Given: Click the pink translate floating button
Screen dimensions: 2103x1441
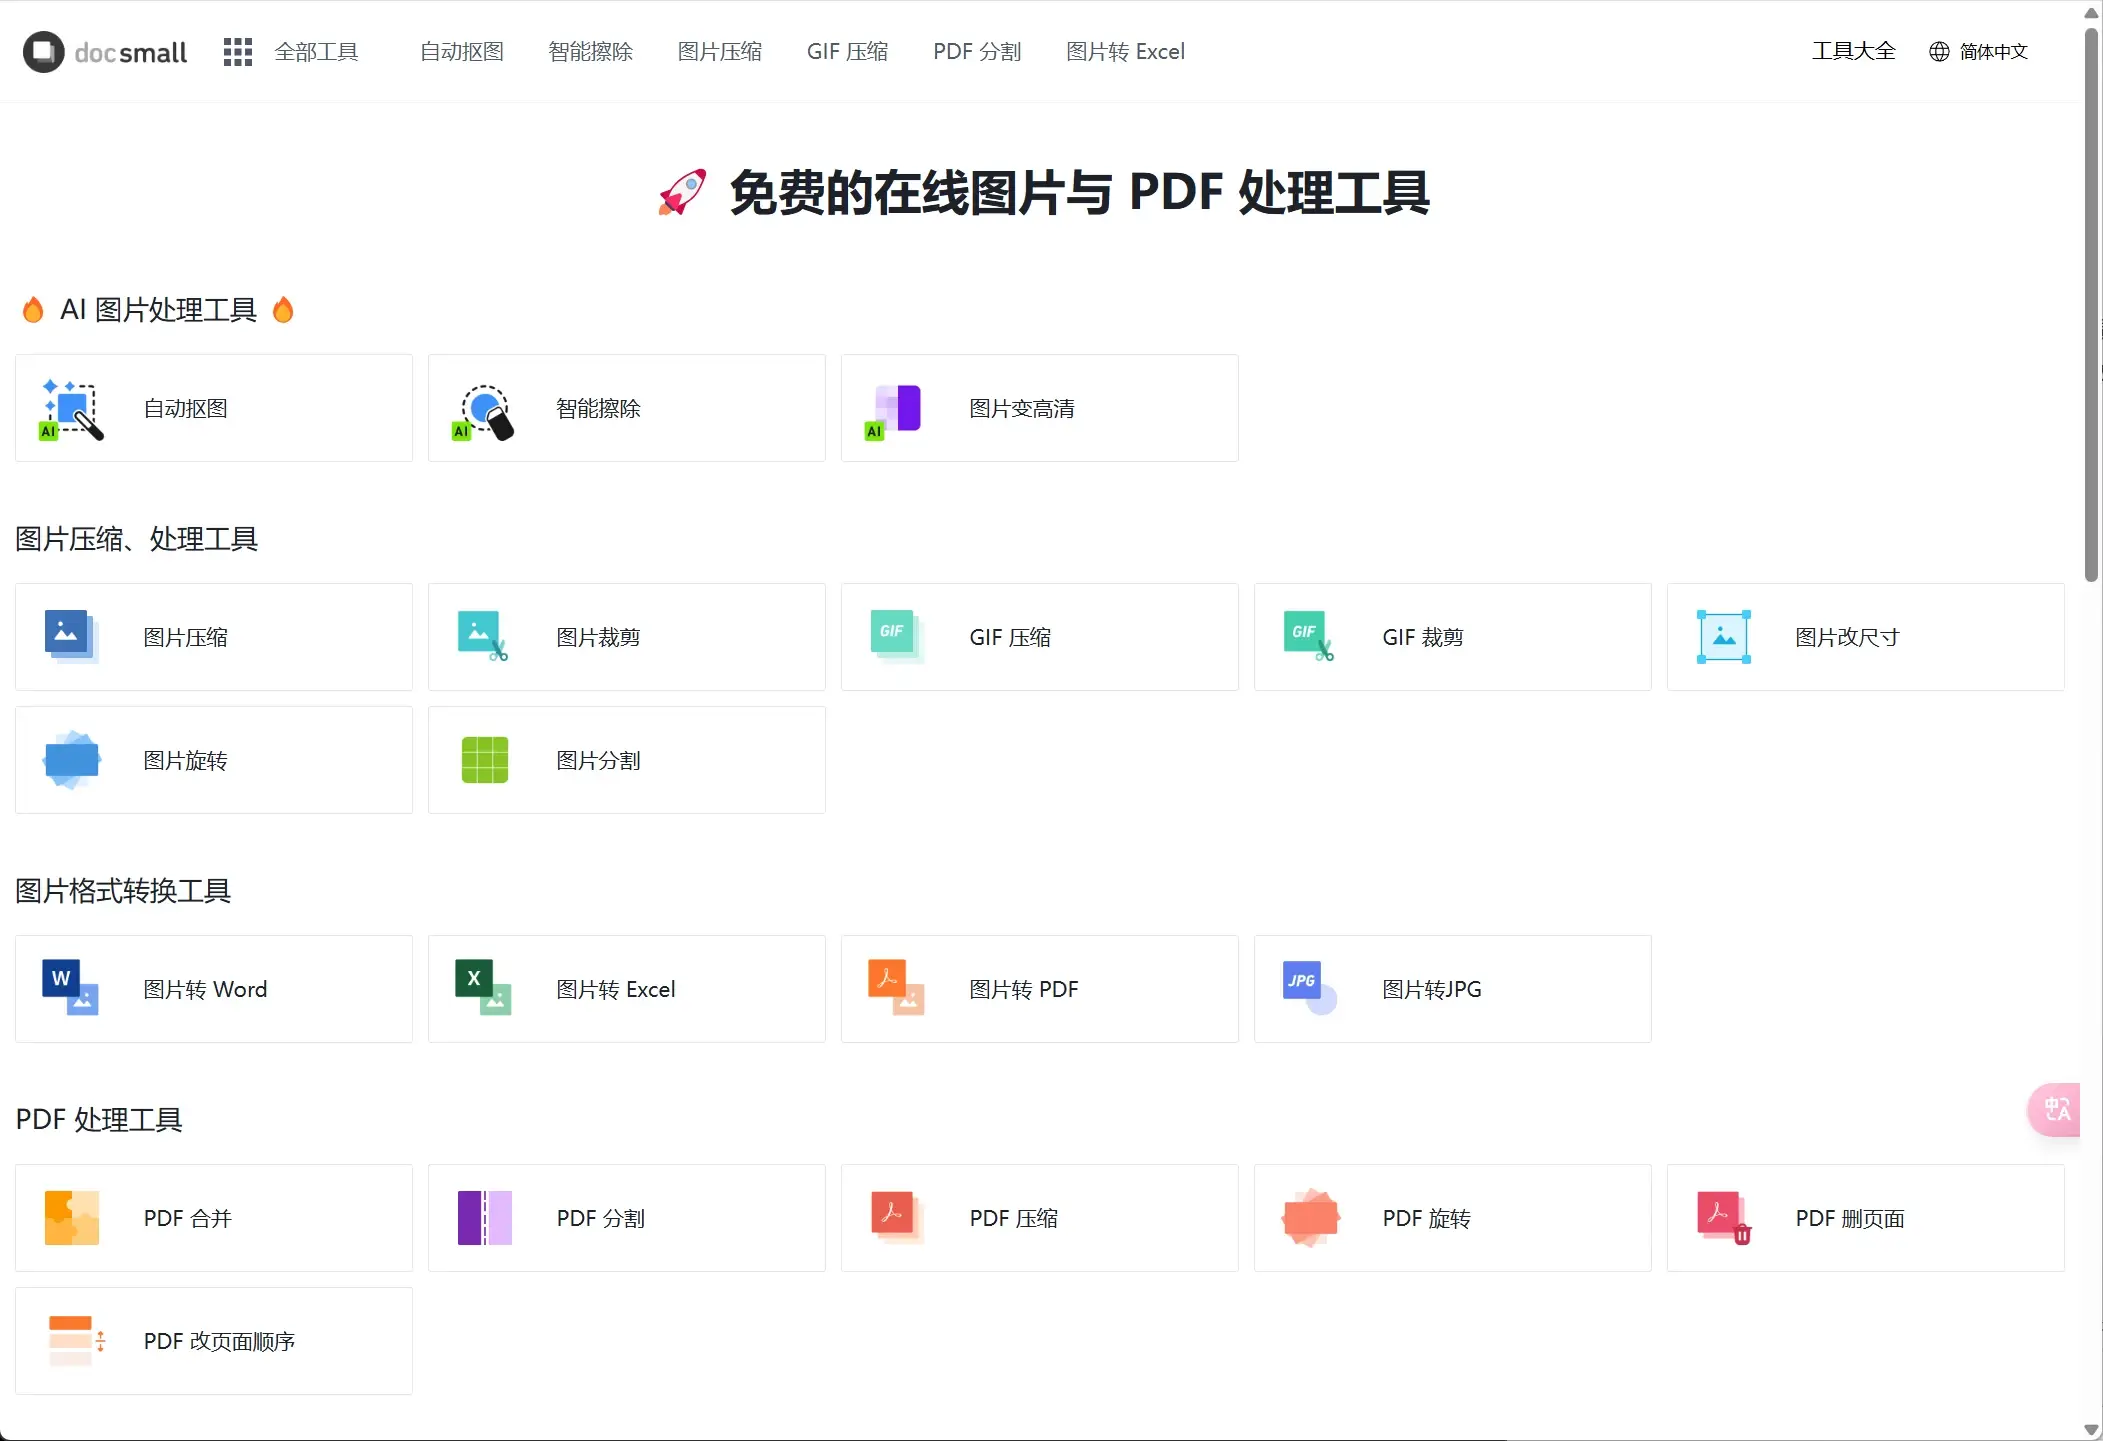Looking at the screenshot, I should pos(2056,1109).
